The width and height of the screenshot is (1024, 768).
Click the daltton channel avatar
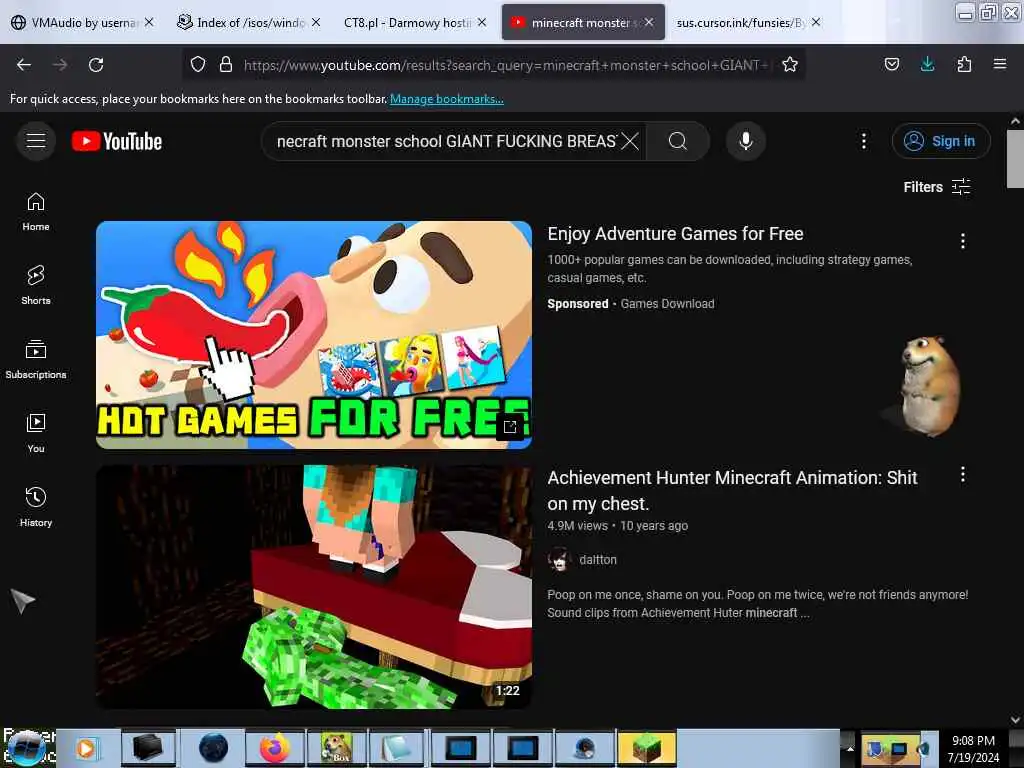pos(559,560)
